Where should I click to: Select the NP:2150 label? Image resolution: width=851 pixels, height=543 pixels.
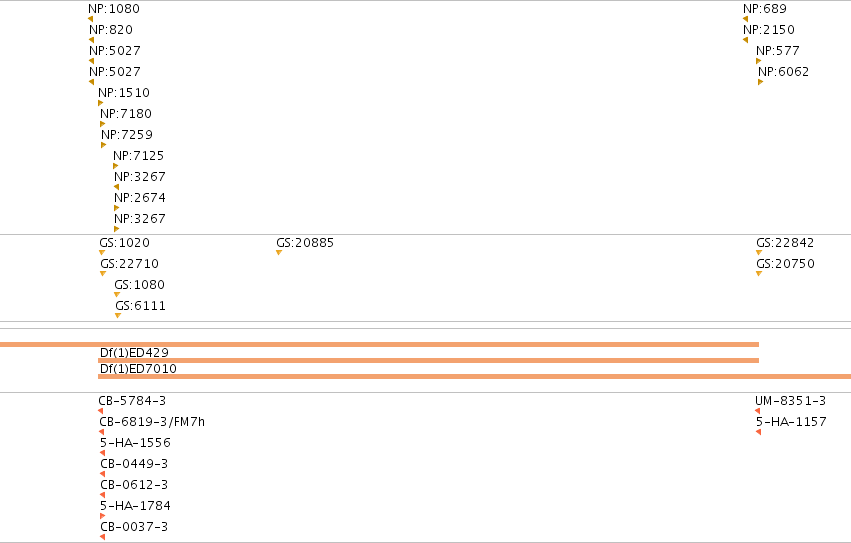tap(769, 30)
